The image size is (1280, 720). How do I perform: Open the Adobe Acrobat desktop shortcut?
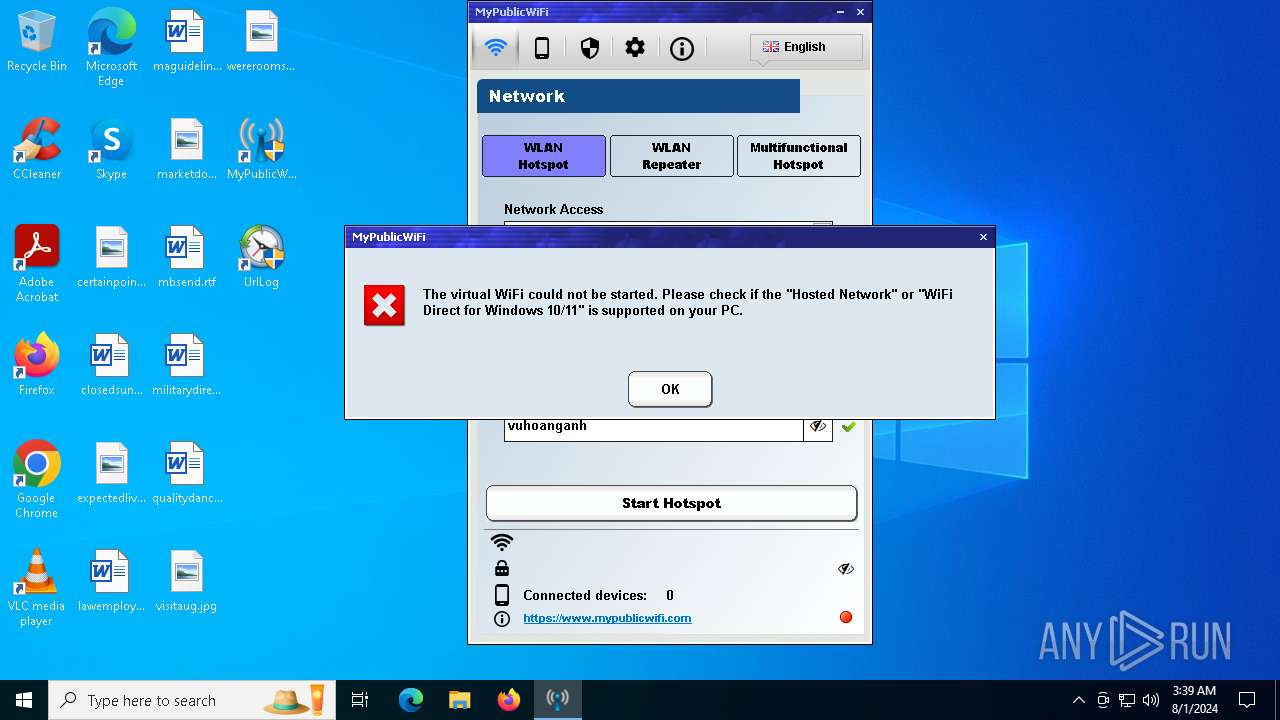tap(37, 263)
